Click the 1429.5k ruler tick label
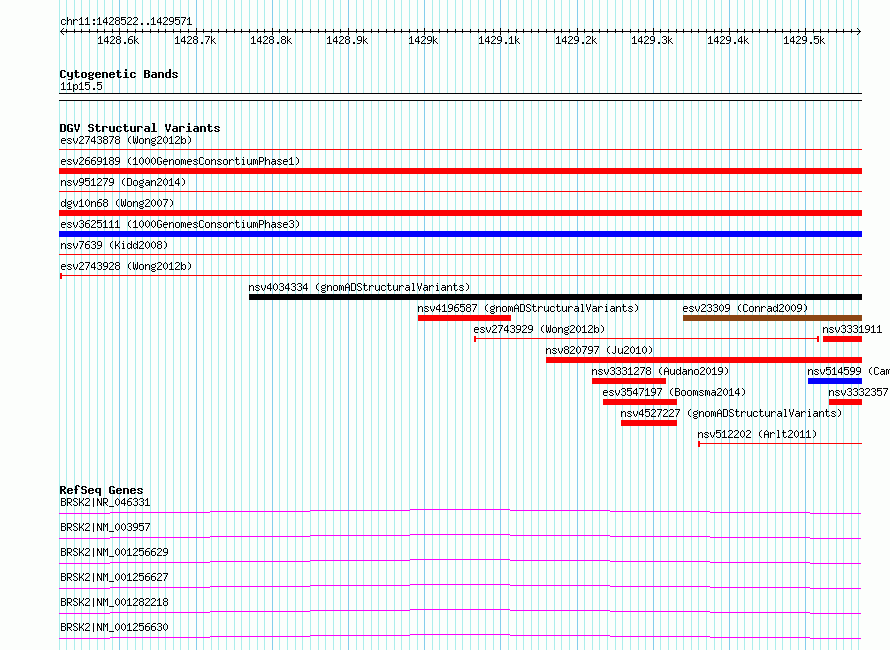890x650 pixels. coord(804,40)
